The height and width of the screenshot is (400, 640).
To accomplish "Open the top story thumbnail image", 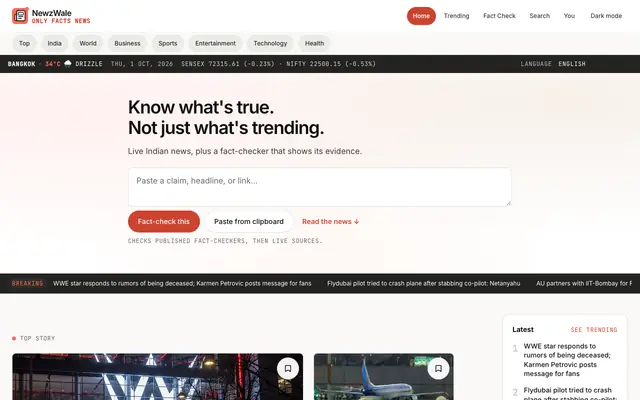I will coord(158,377).
